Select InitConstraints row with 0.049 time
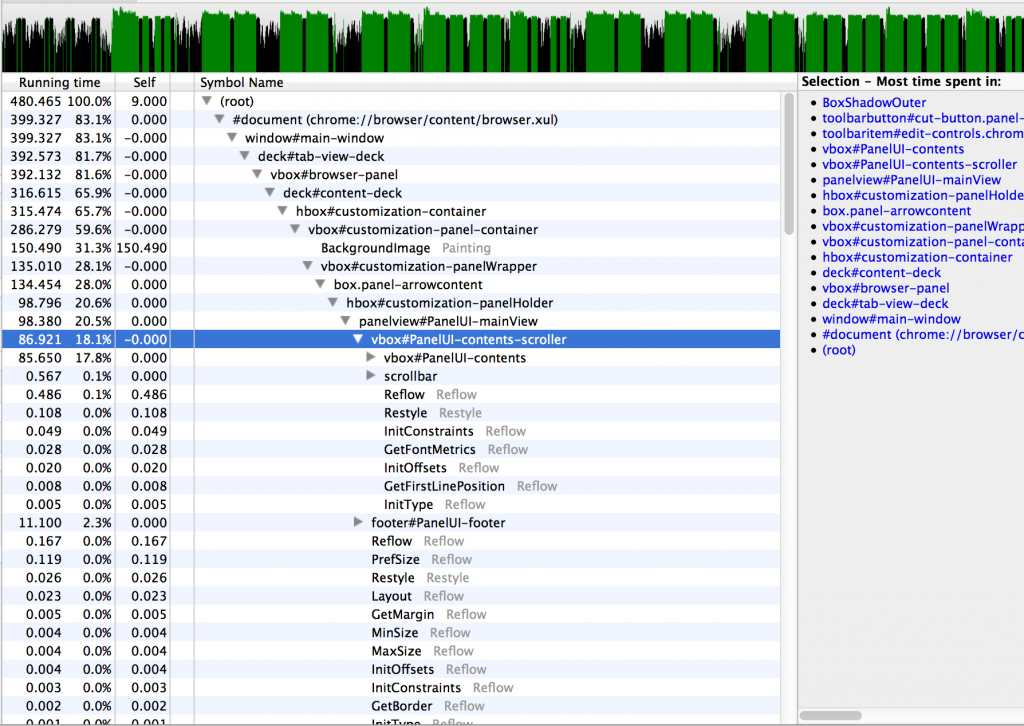1024x726 pixels. pos(391,431)
